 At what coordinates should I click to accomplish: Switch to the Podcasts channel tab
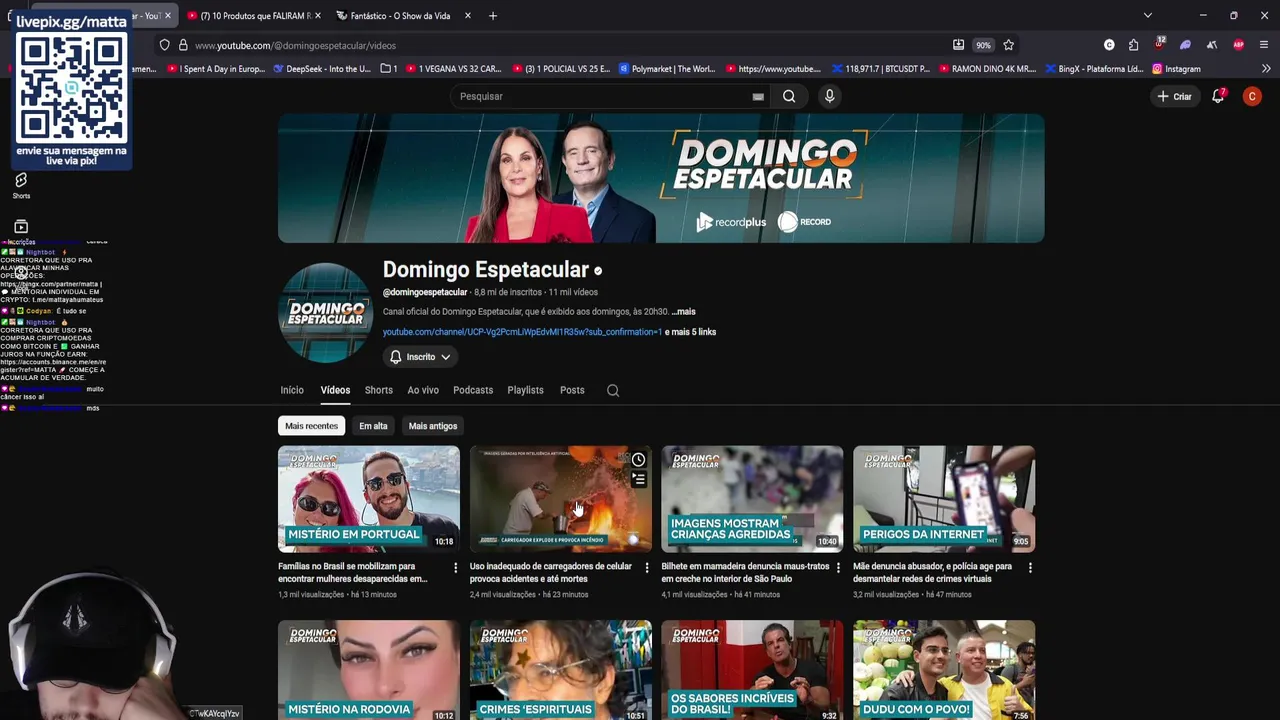tap(473, 390)
